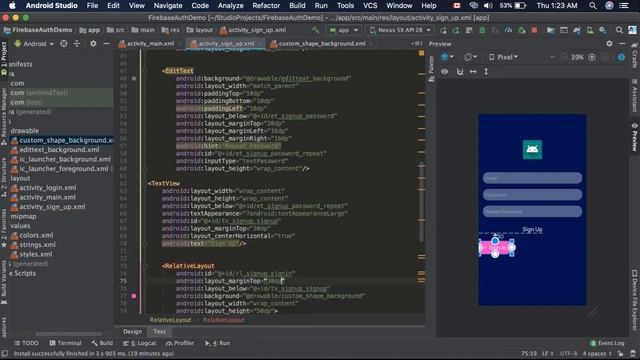
Task: Open Project panel gear options
Action: [93, 44]
